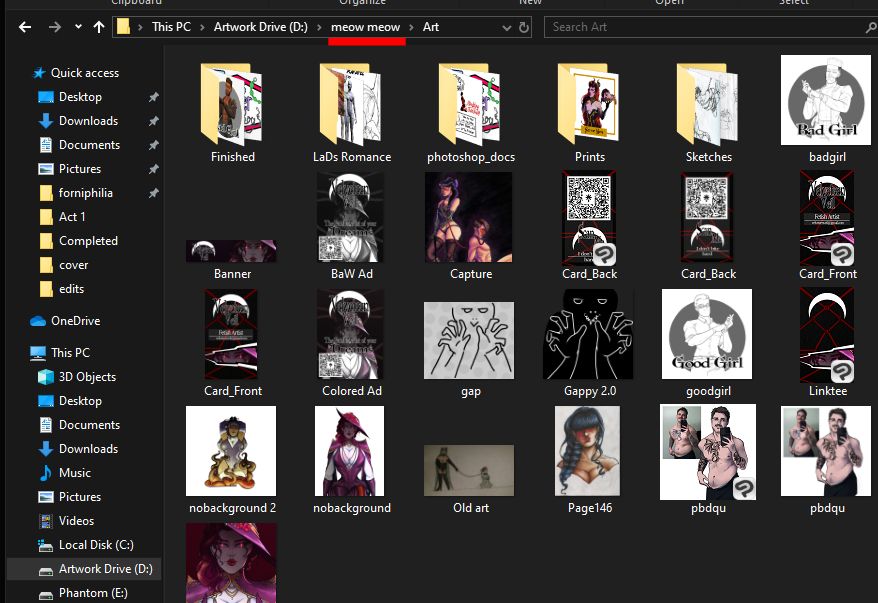Open the 'Act 1' folder in sidebar
This screenshot has height=603, width=878.
point(72,217)
